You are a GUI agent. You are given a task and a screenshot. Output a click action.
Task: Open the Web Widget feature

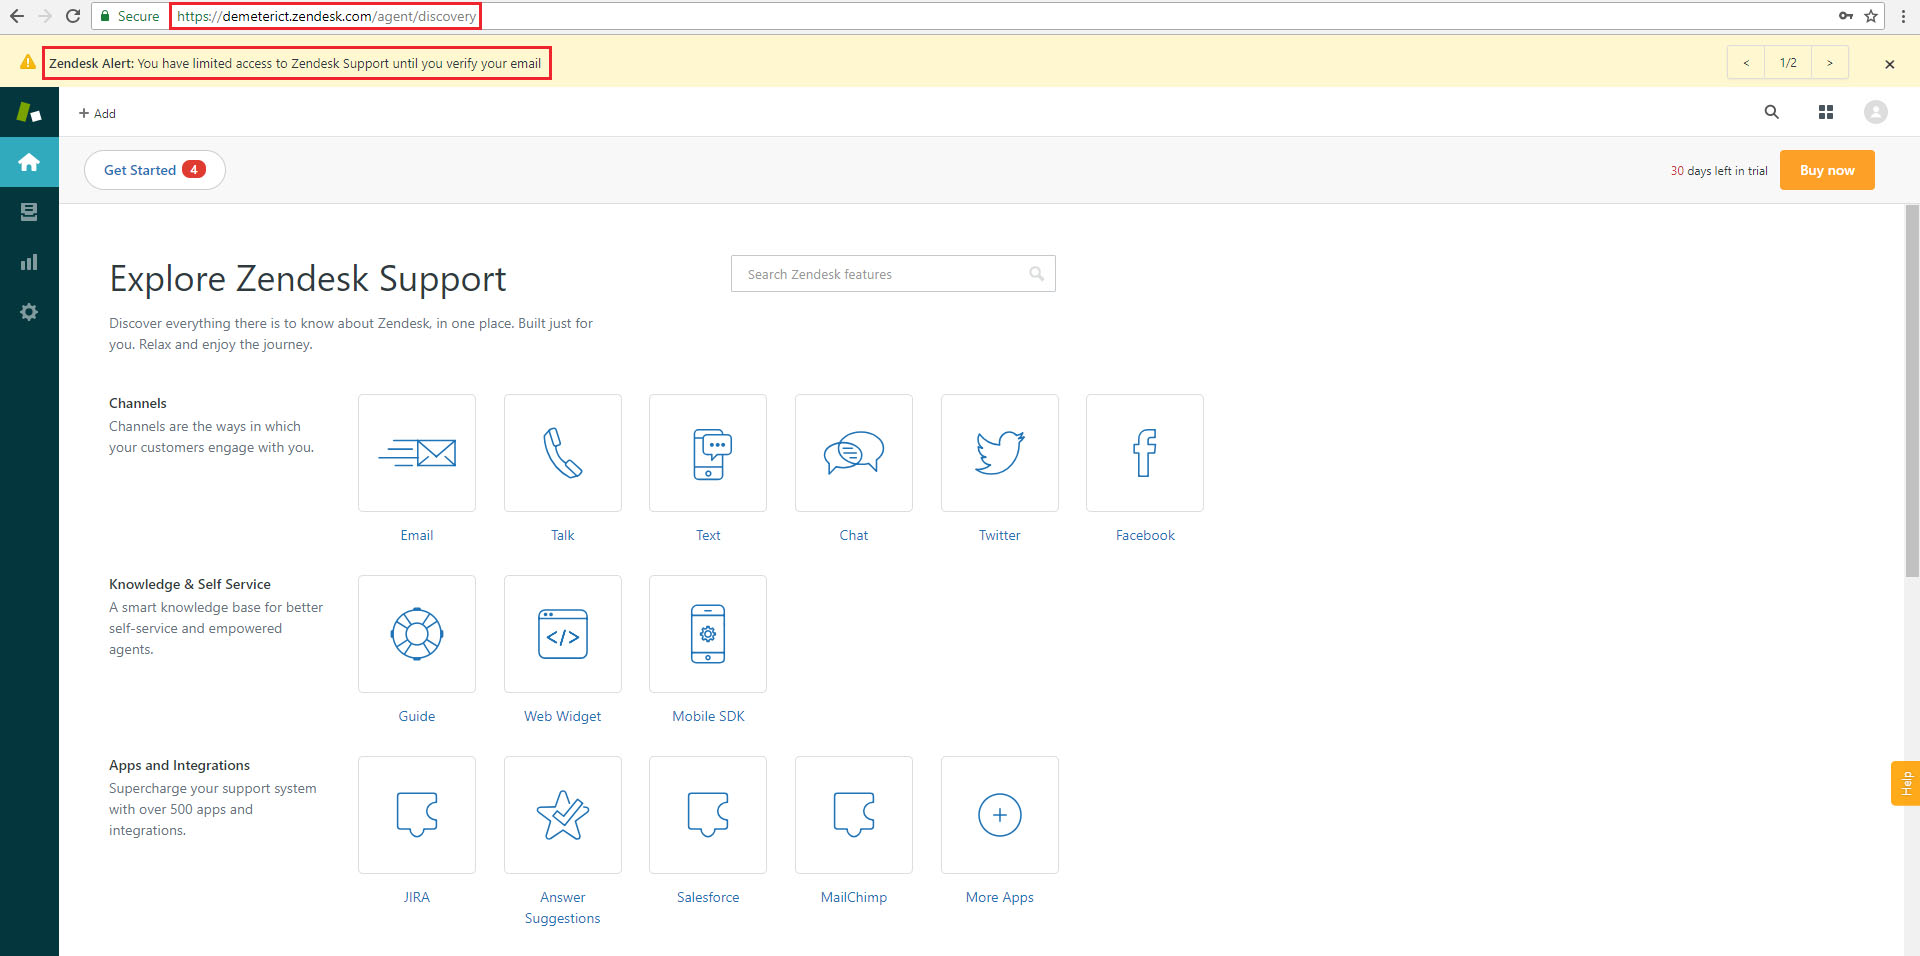pos(562,633)
